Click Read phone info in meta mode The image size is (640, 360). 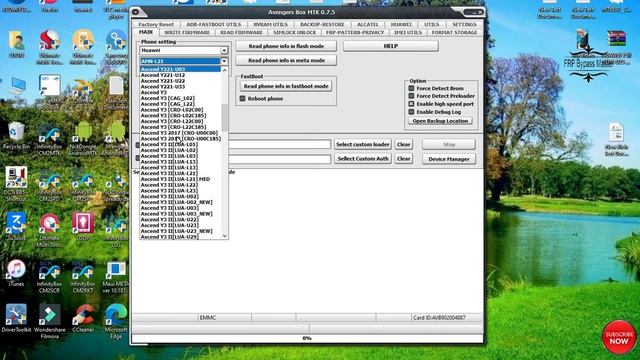[286, 60]
